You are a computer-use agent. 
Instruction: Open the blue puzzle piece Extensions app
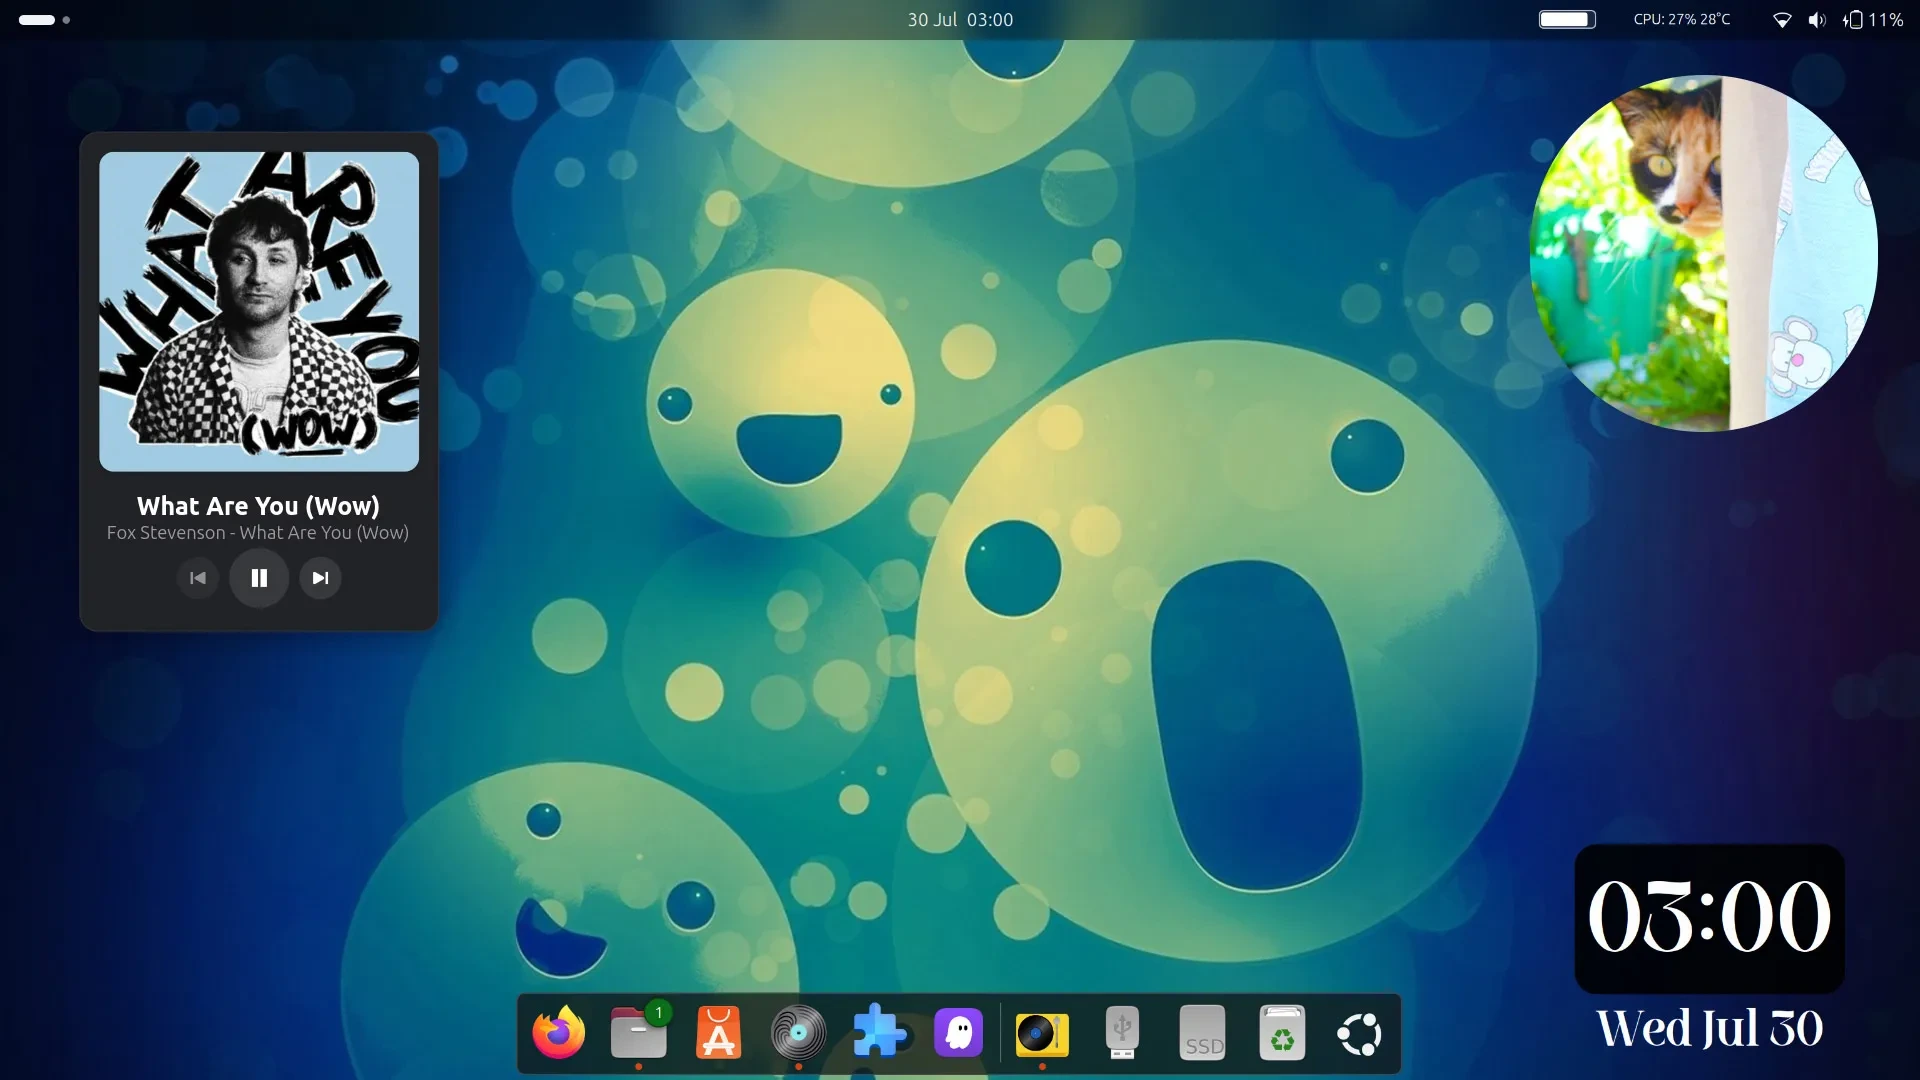click(x=878, y=1033)
